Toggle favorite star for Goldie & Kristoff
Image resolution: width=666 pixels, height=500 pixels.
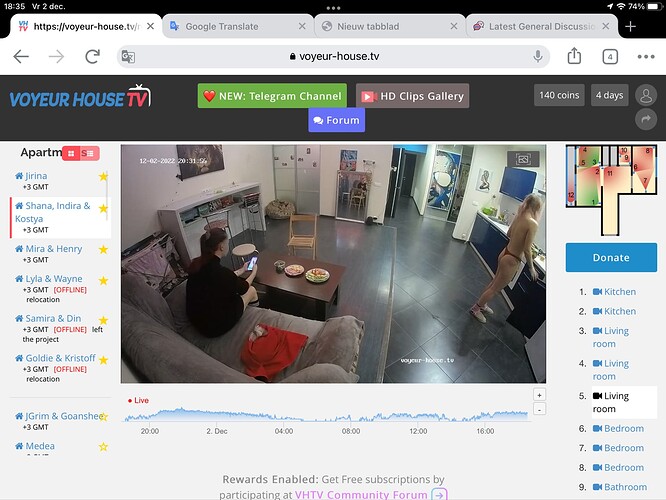103,360
